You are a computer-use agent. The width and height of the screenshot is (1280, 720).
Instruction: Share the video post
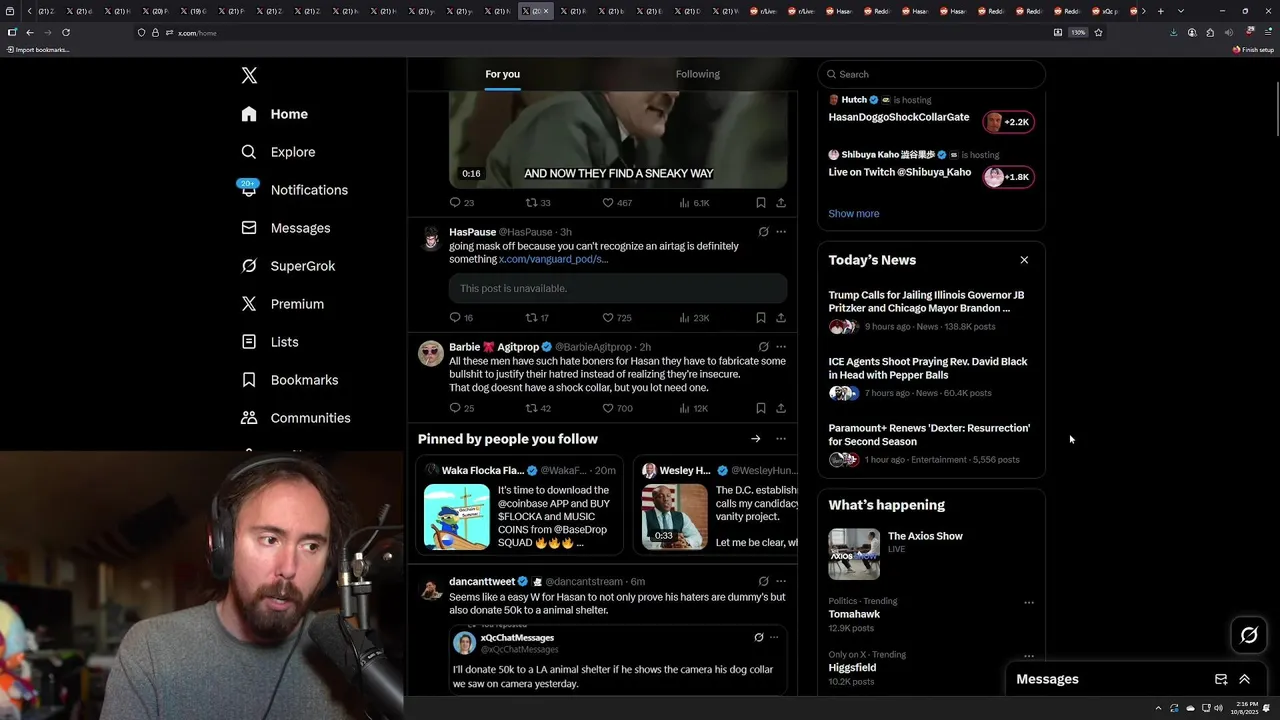pyautogui.click(x=781, y=203)
